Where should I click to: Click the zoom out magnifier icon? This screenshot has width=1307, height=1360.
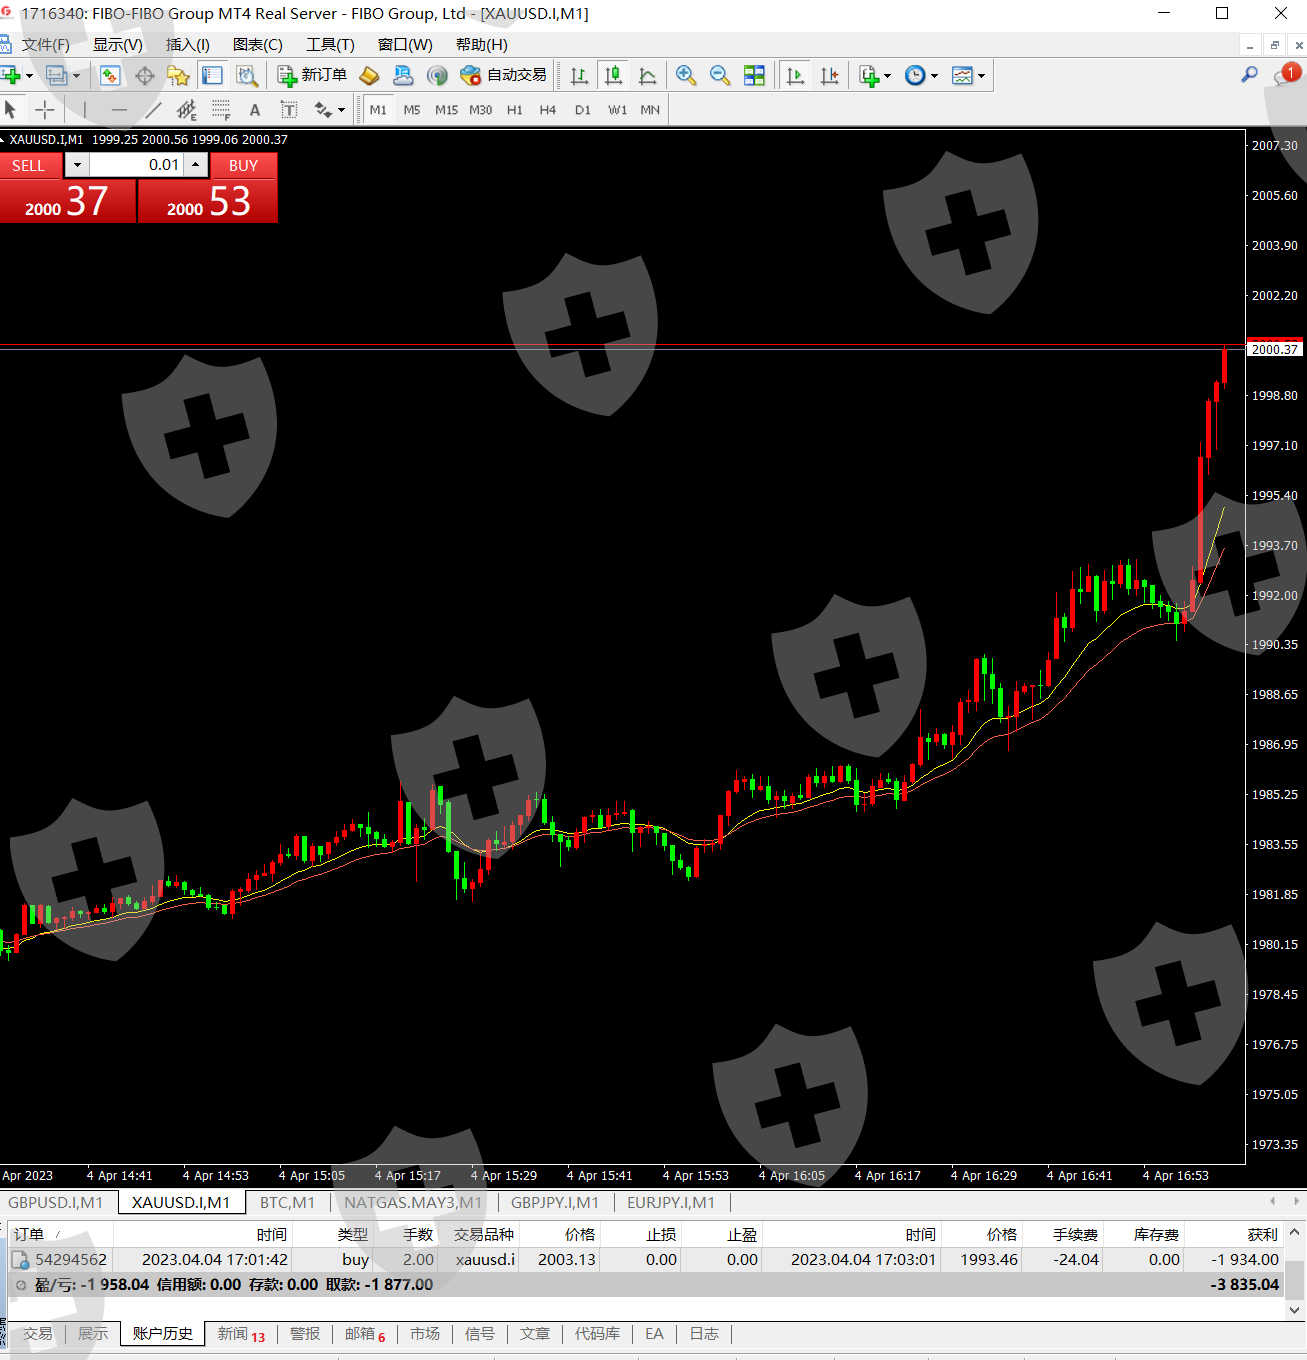coord(719,76)
